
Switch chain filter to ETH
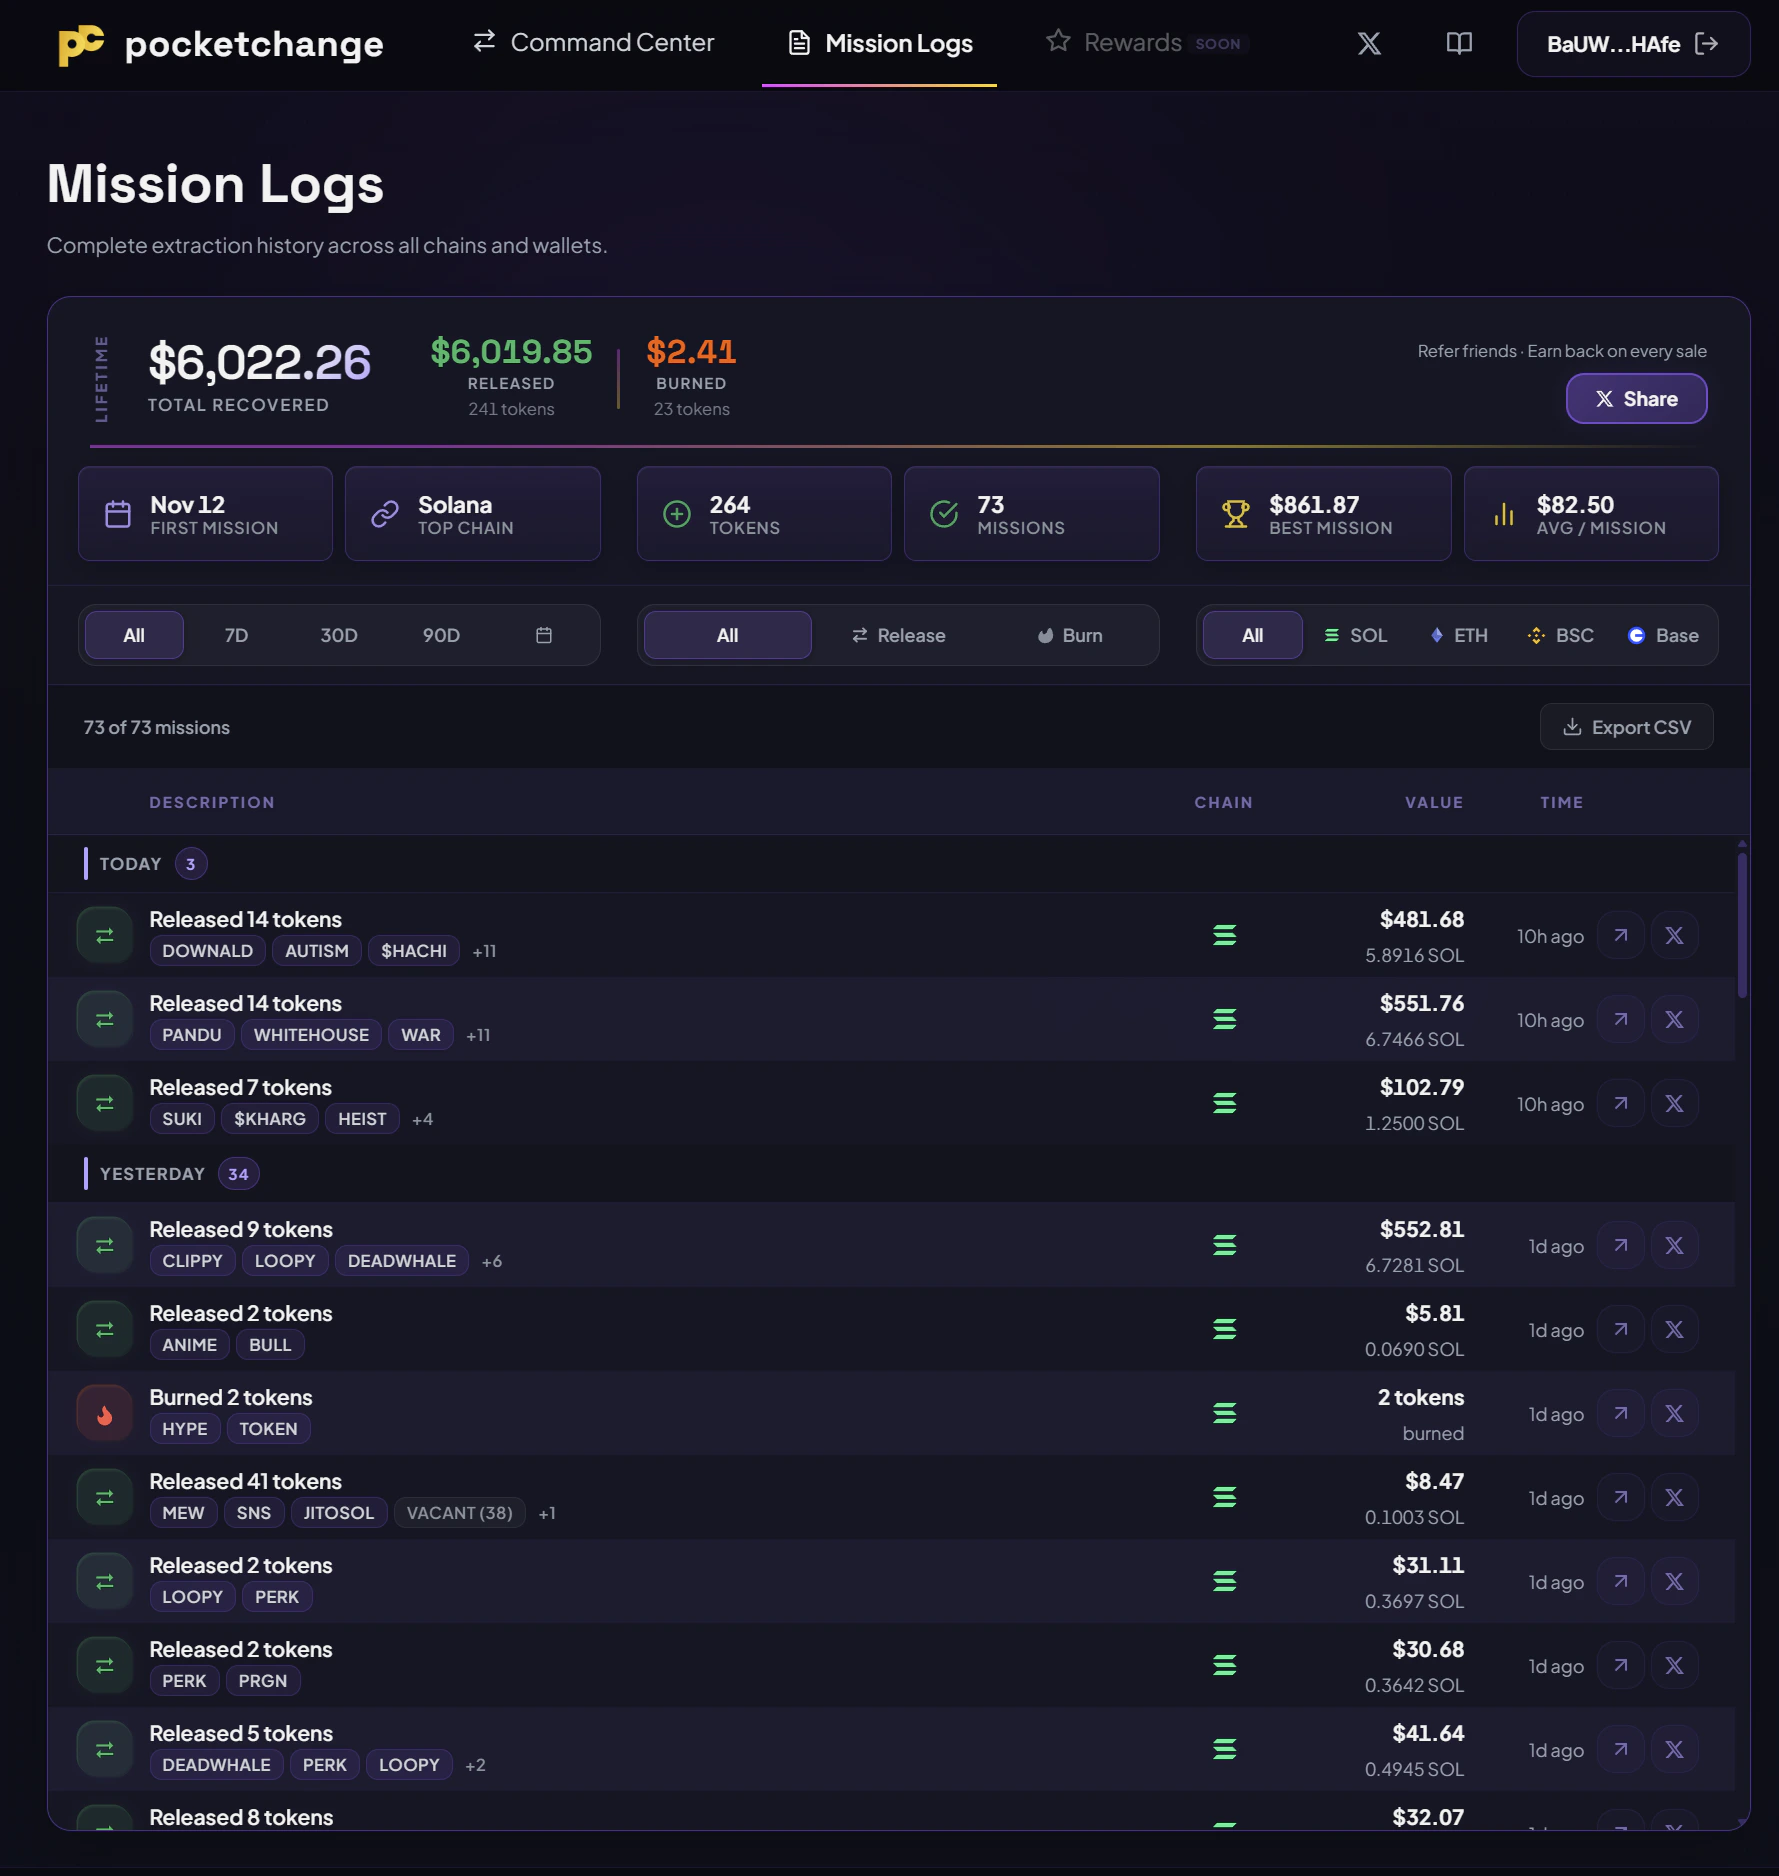coord(1459,635)
